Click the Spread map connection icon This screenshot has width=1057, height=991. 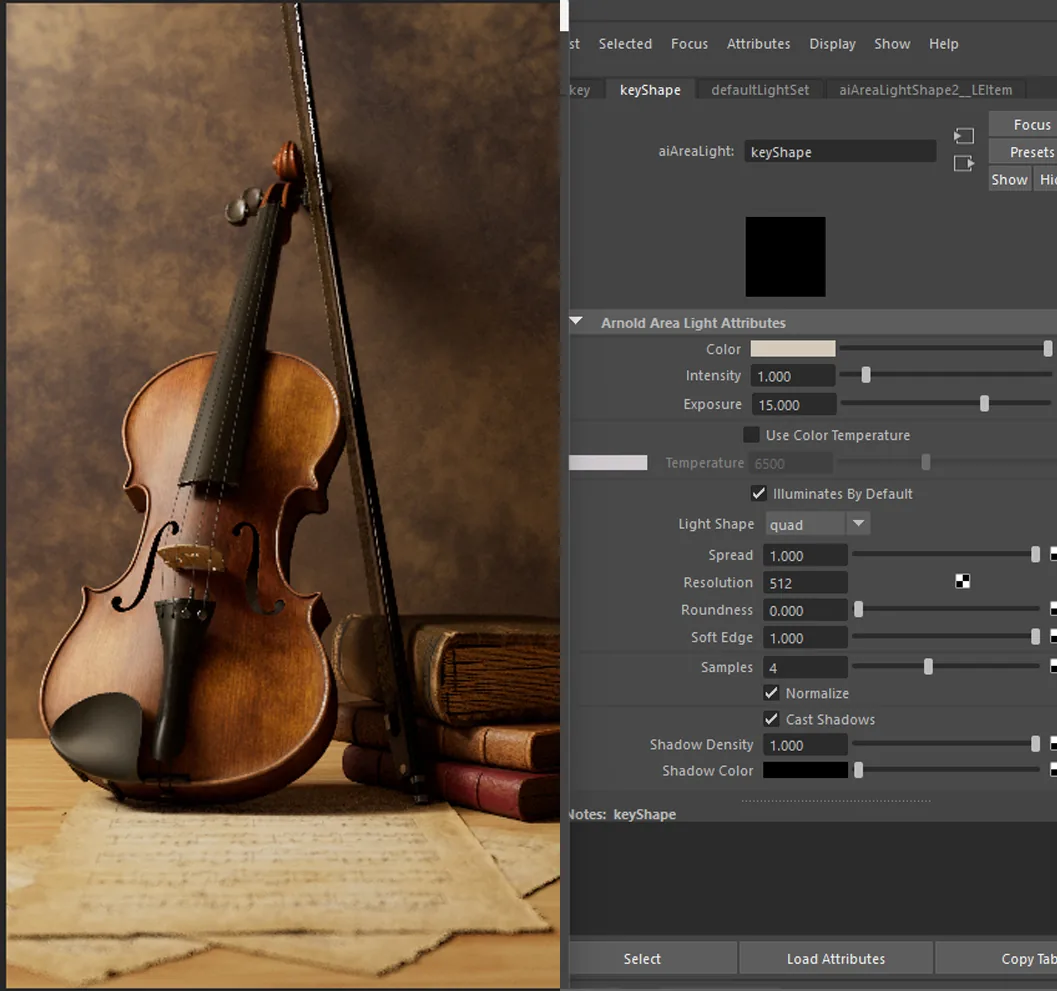click(x=1054, y=555)
